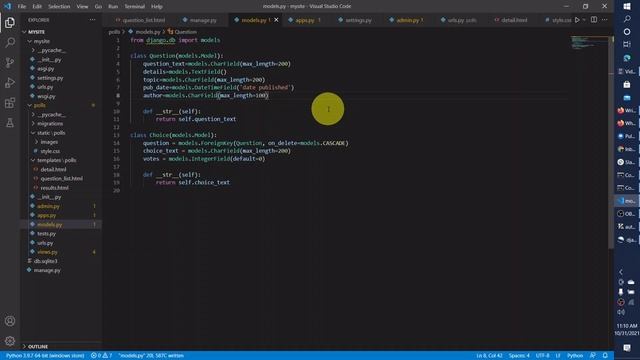Viewport: 640px width, 360px height.
Task: Expand the OUTLINE section
Action: (x=38, y=347)
